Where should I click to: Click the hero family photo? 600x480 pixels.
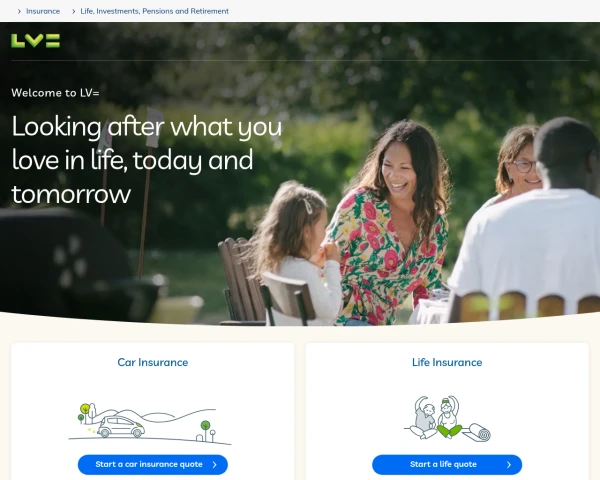(300, 174)
